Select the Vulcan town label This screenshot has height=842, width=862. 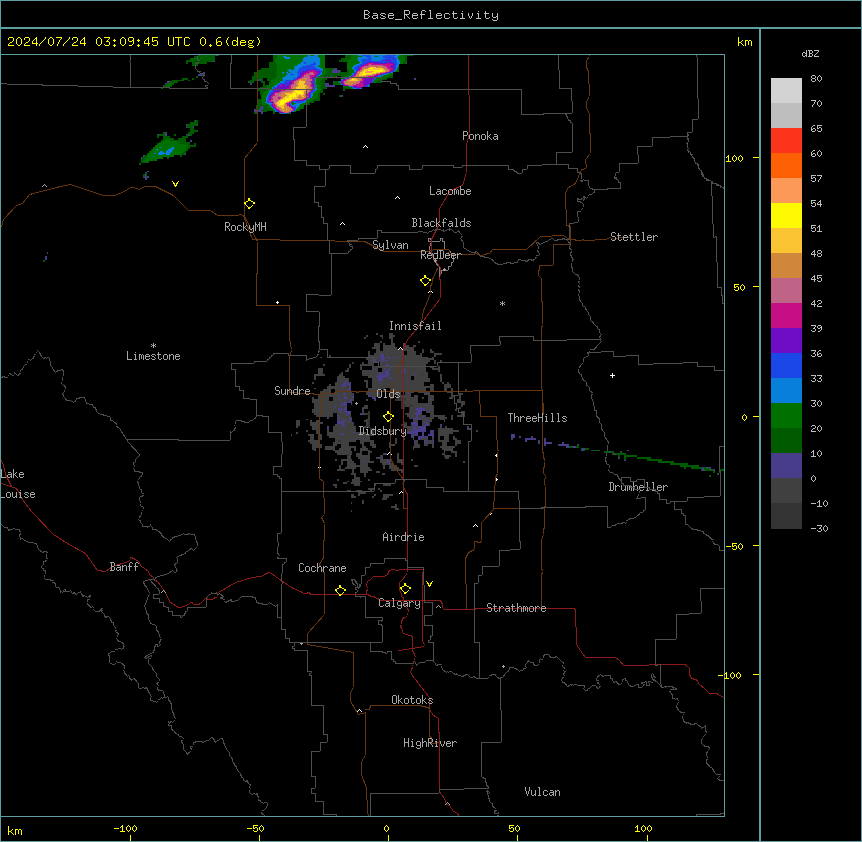coord(543,792)
